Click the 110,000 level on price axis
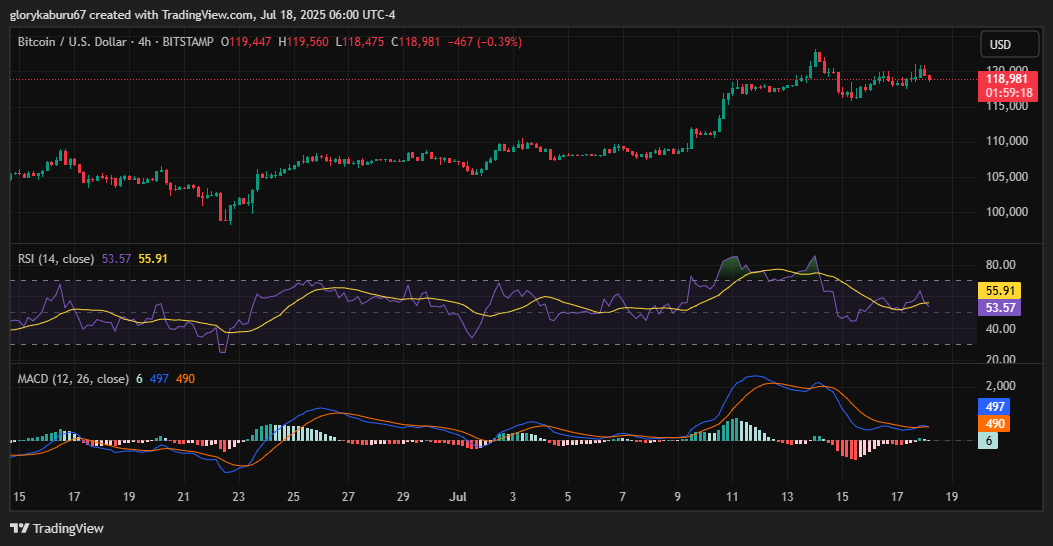Image resolution: width=1053 pixels, height=546 pixels. (1006, 141)
